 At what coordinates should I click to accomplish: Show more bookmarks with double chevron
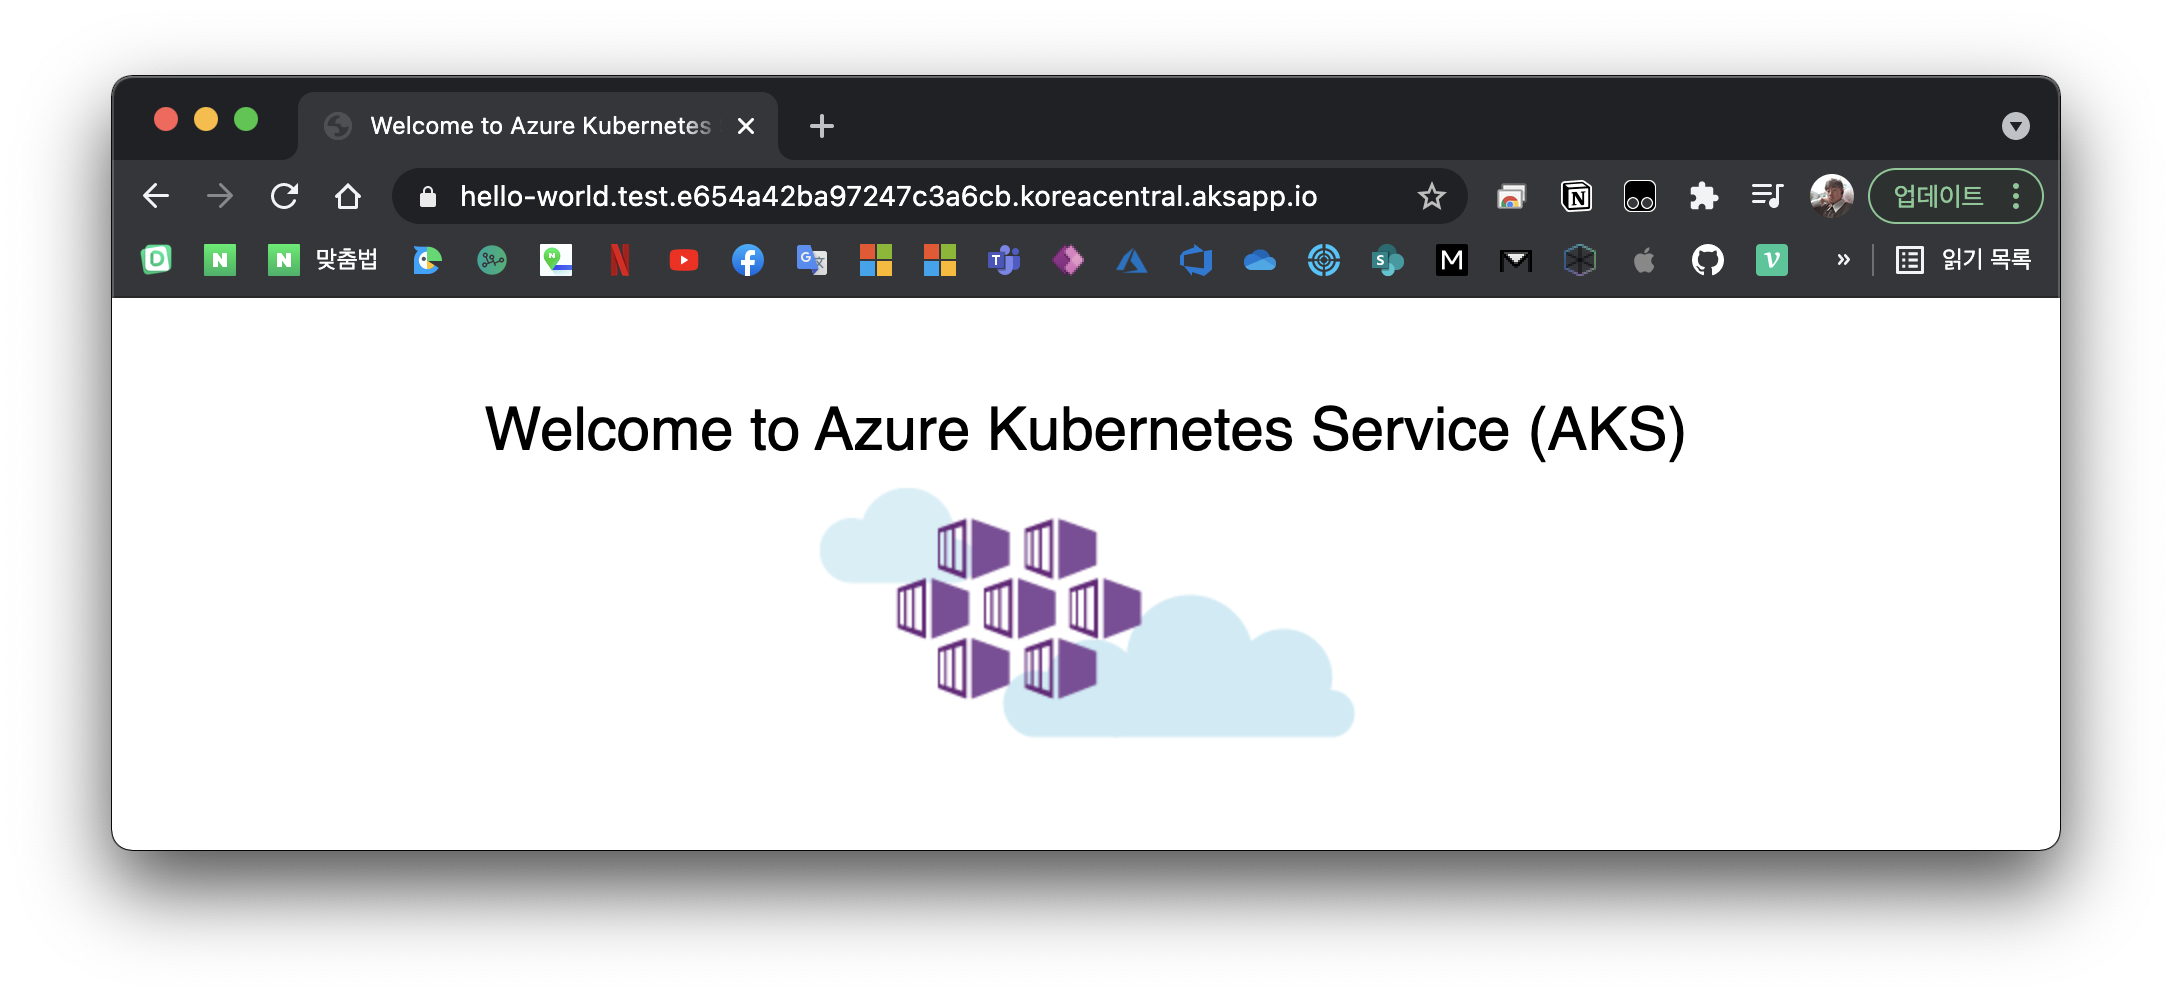[x=1843, y=260]
